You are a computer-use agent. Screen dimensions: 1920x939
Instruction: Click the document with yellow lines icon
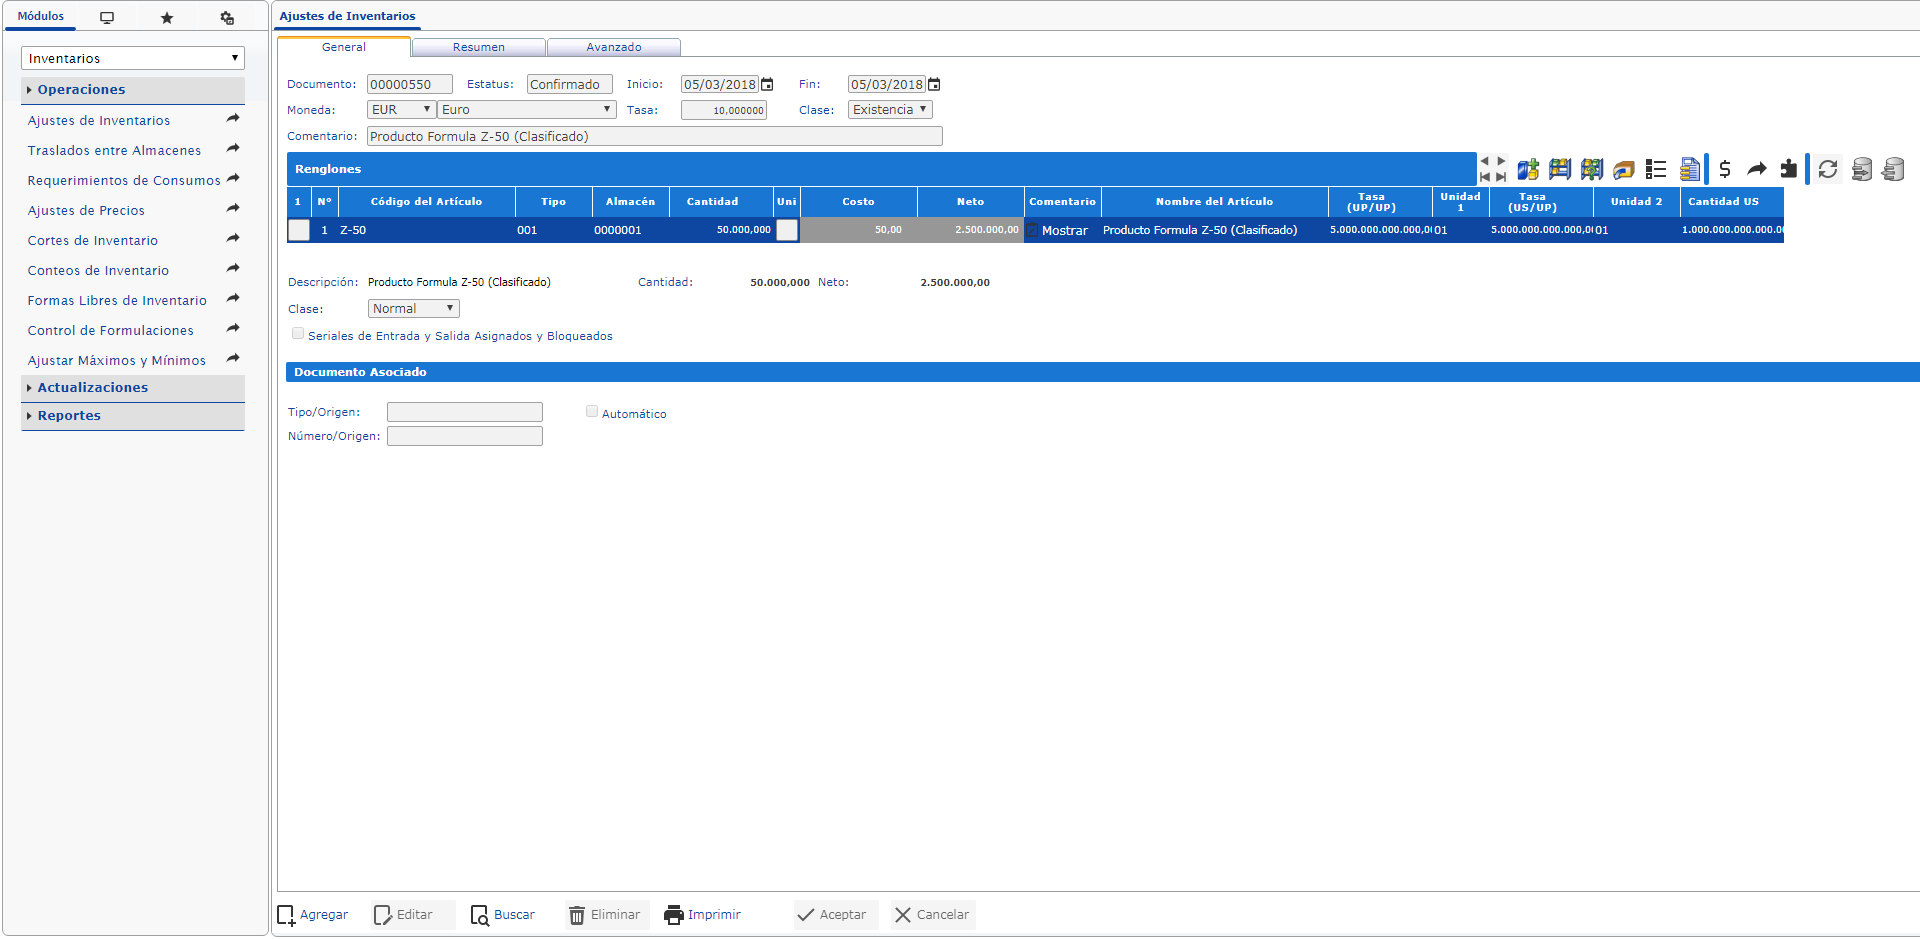1690,169
